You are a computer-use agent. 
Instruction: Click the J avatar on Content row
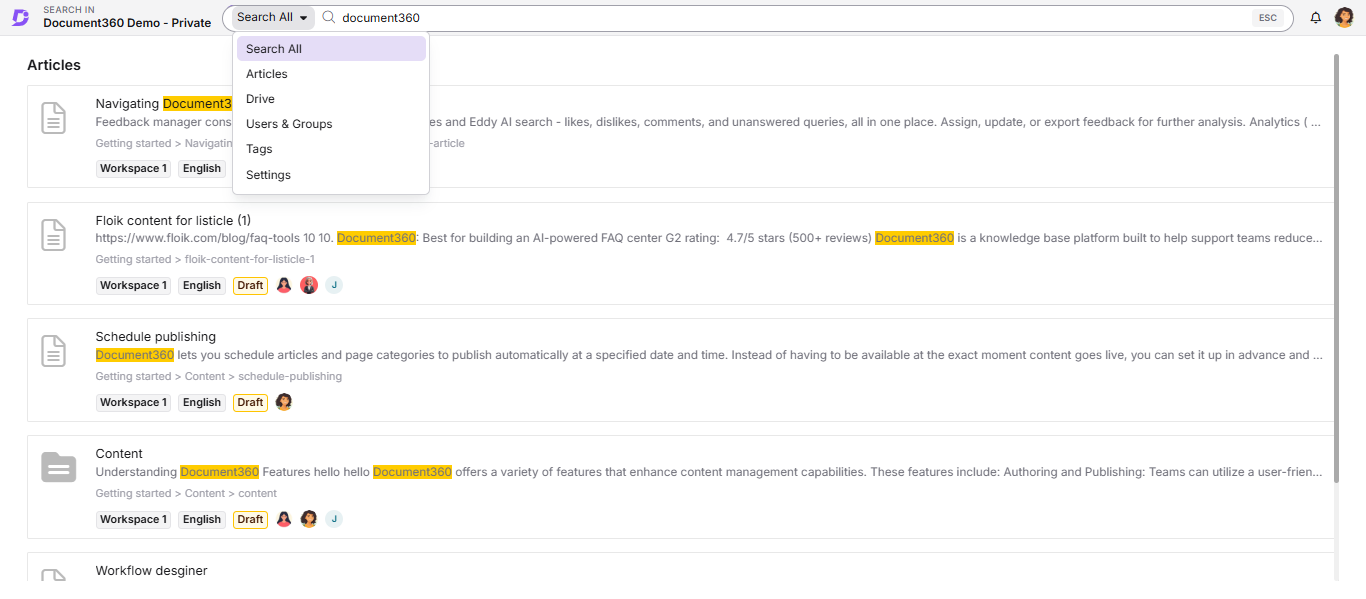(x=334, y=519)
